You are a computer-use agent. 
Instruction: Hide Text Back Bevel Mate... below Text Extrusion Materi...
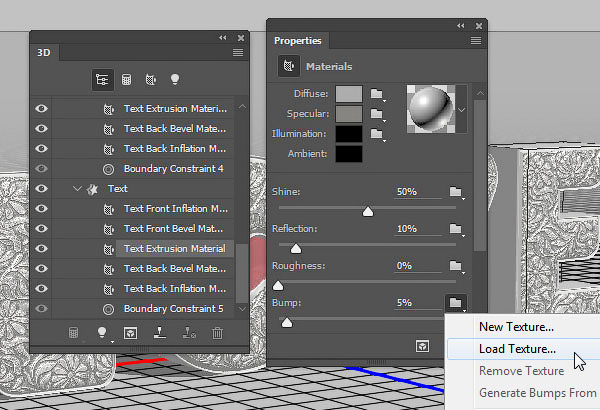coord(41,128)
